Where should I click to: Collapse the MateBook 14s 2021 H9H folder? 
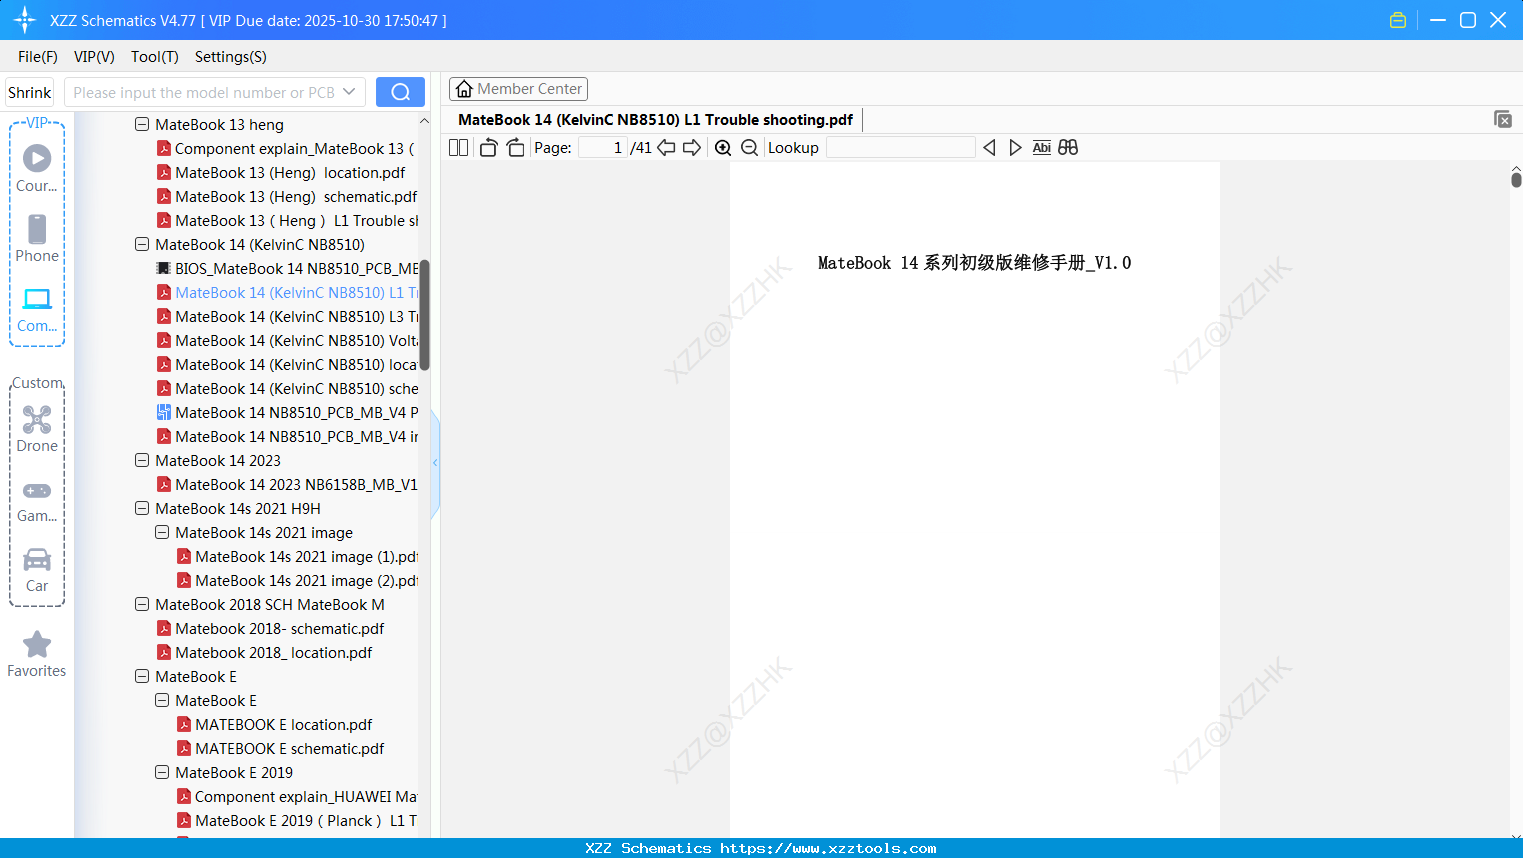click(x=142, y=509)
